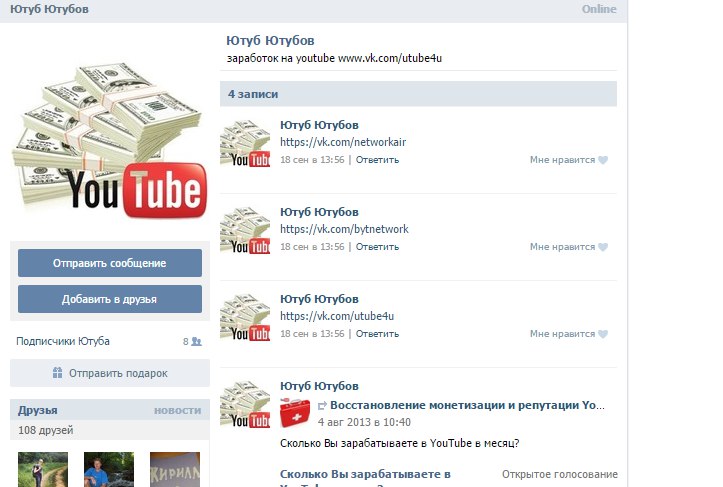Click the profile status www.vk.com/utube4u text

[390, 59]
